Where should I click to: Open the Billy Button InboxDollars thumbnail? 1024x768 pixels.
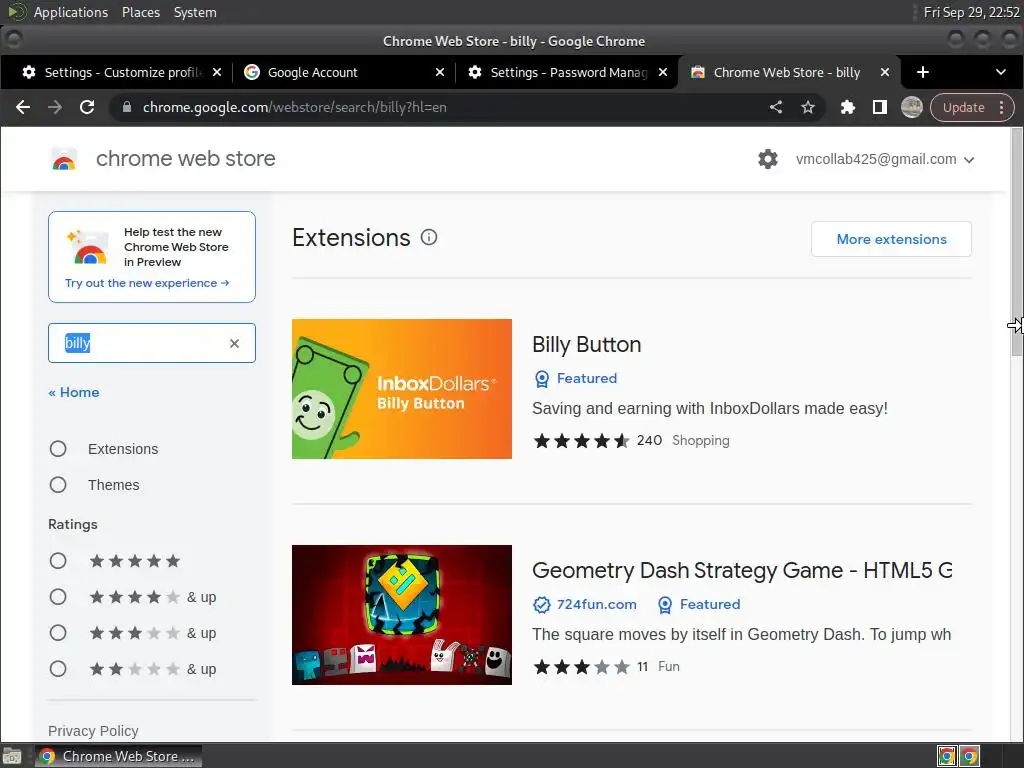point(402,389)
